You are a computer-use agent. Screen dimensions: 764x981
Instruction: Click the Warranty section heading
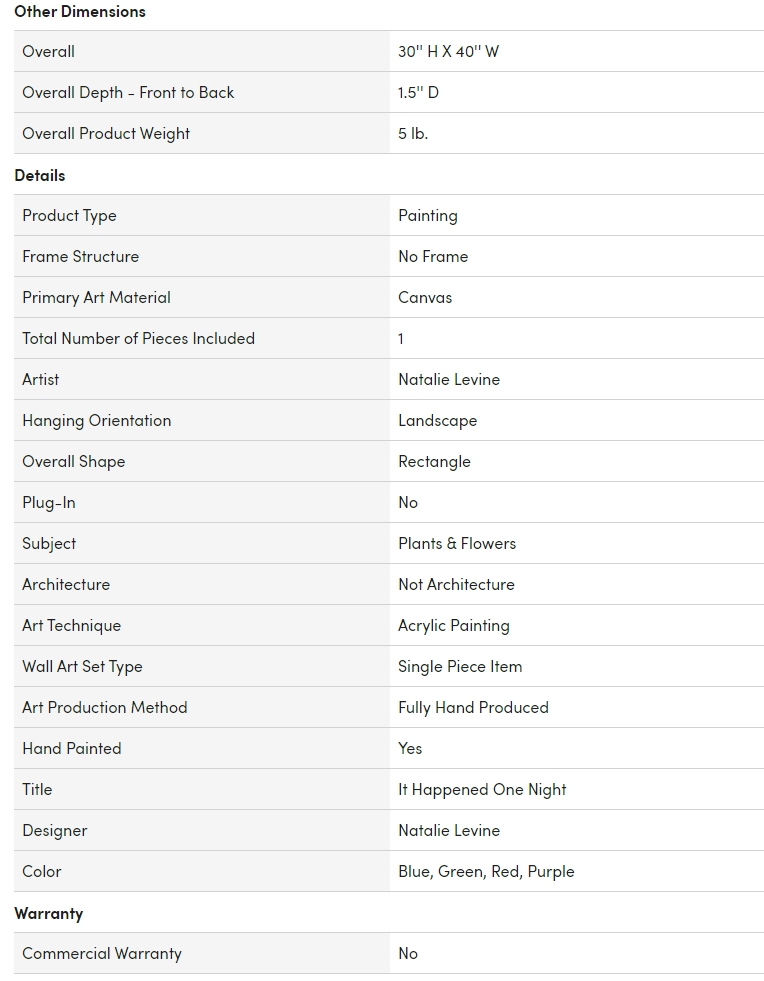coord(49,913)
